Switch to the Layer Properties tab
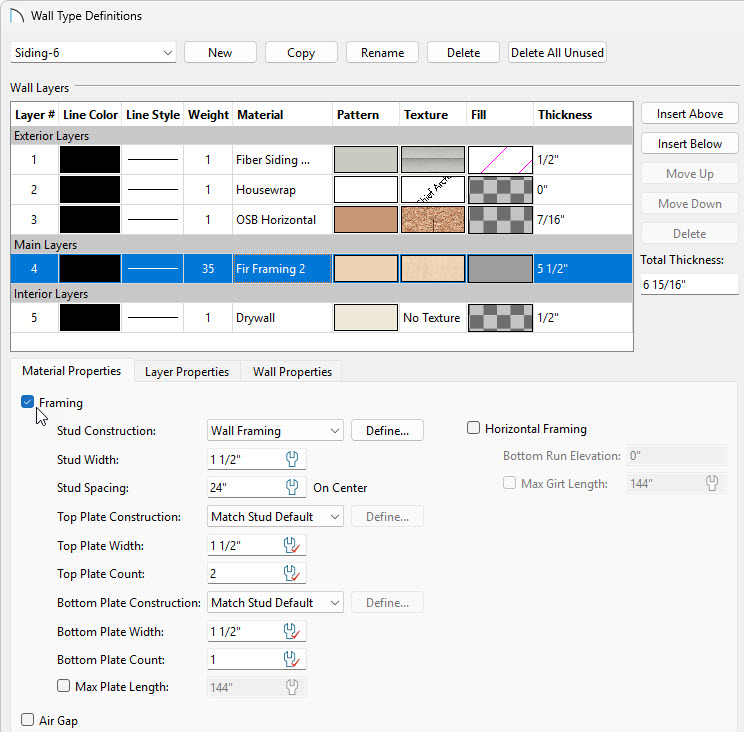This screenshot has height=732, width=744. (x=187, y=372)
